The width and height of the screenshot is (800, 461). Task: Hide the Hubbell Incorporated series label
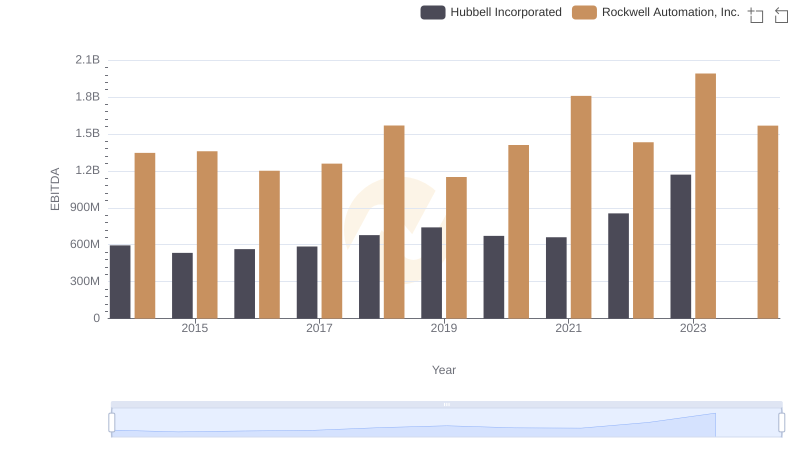pos(506,12)
